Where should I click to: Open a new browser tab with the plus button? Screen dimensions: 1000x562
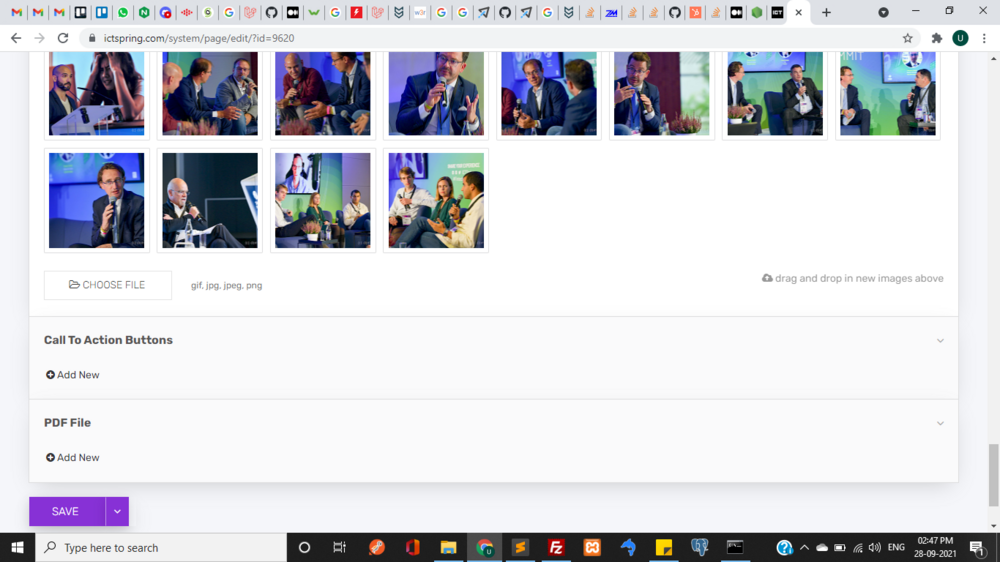(826, 13)
